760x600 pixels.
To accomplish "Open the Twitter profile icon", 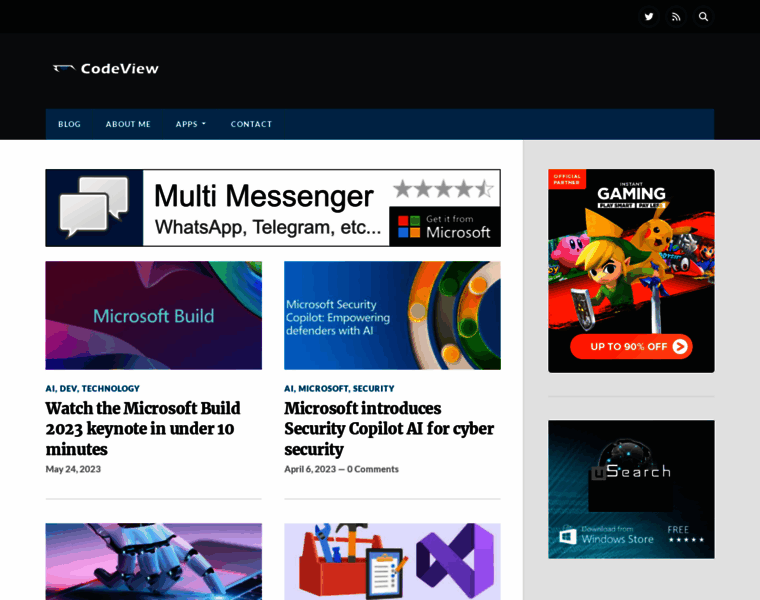I will point(649,17).
